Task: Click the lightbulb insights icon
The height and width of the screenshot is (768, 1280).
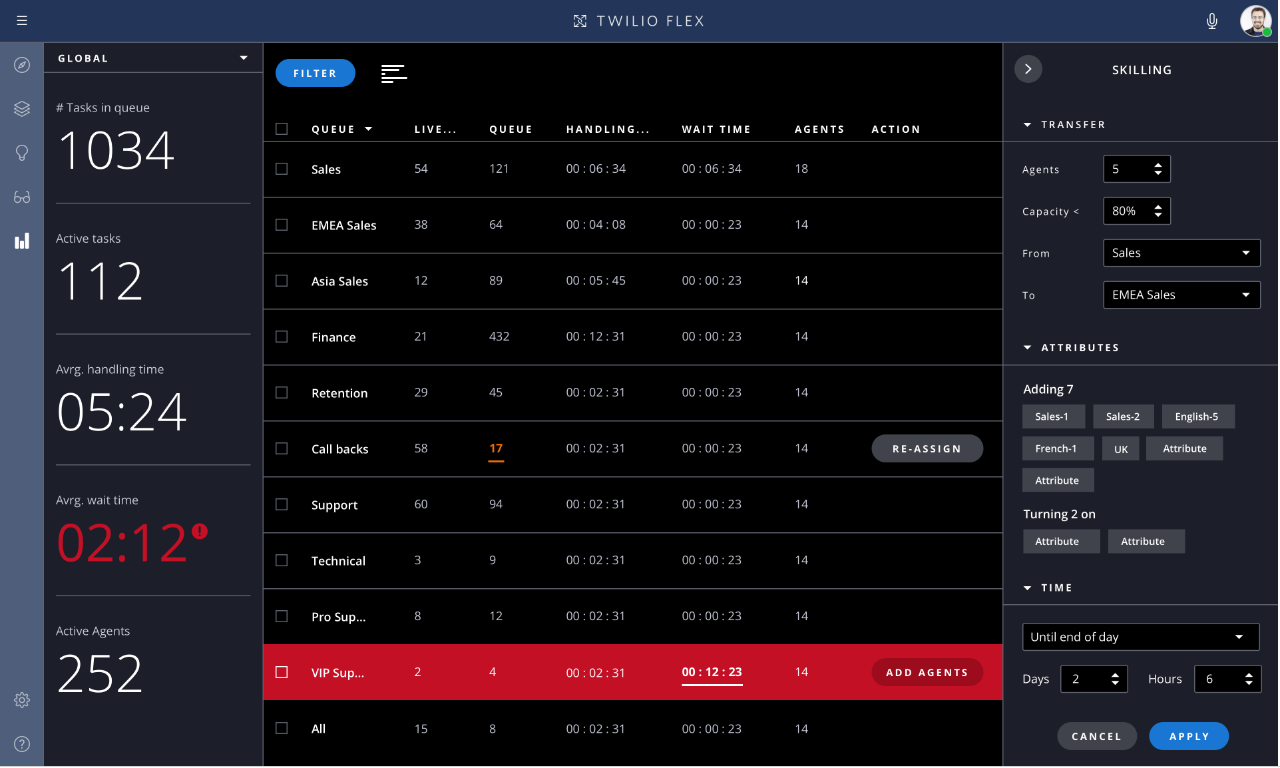Action: 21,153
